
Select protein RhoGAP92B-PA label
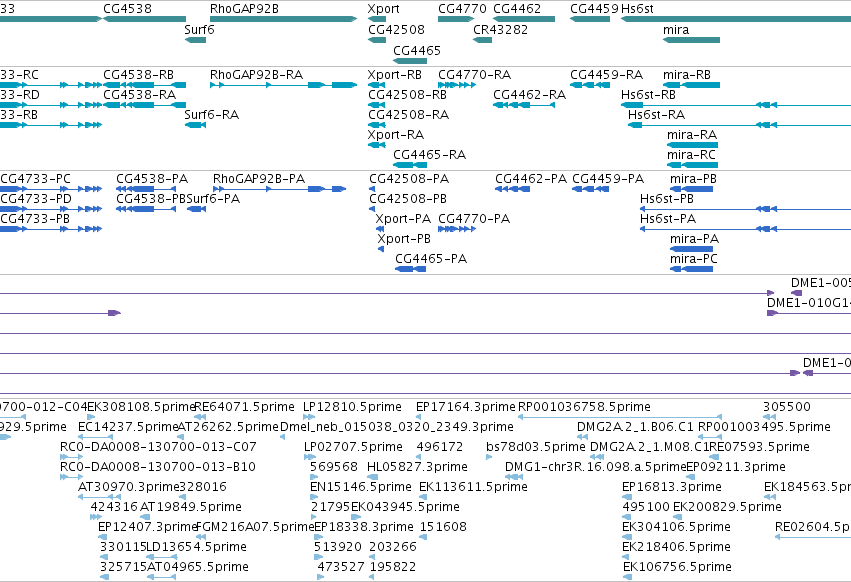(x=259, y=179)
